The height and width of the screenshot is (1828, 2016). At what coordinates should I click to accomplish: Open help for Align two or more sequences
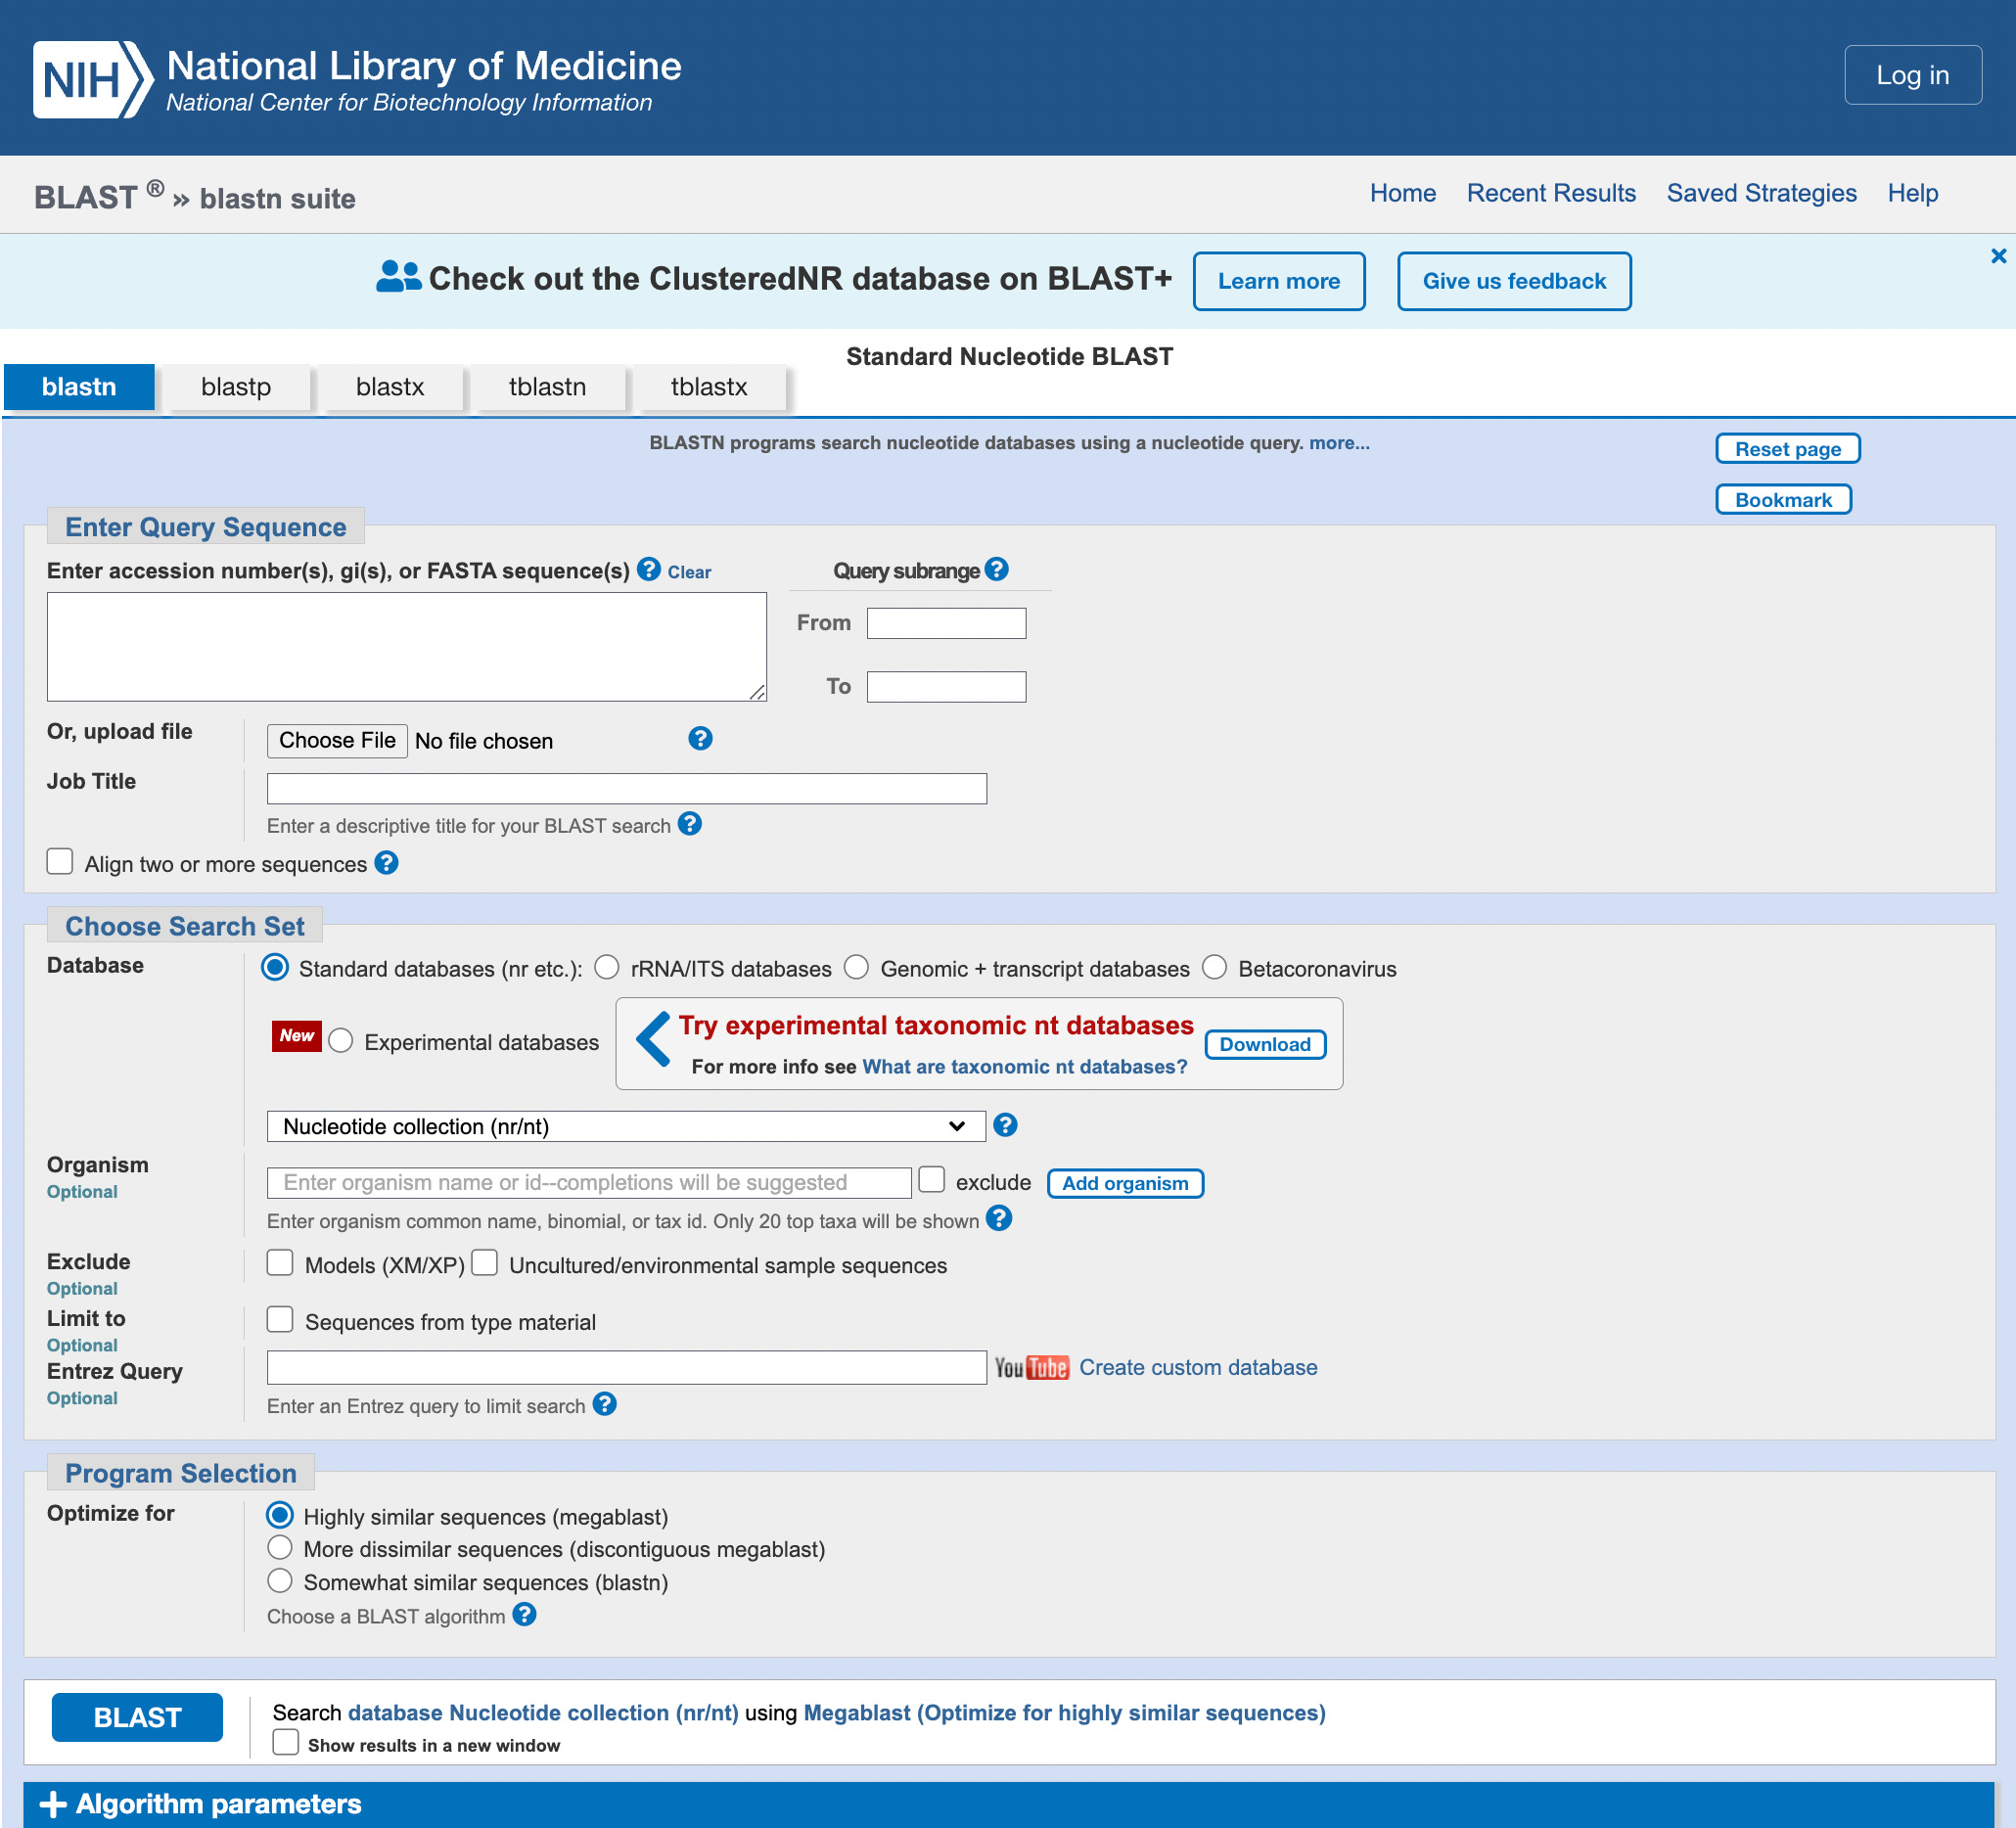[386, 863]
